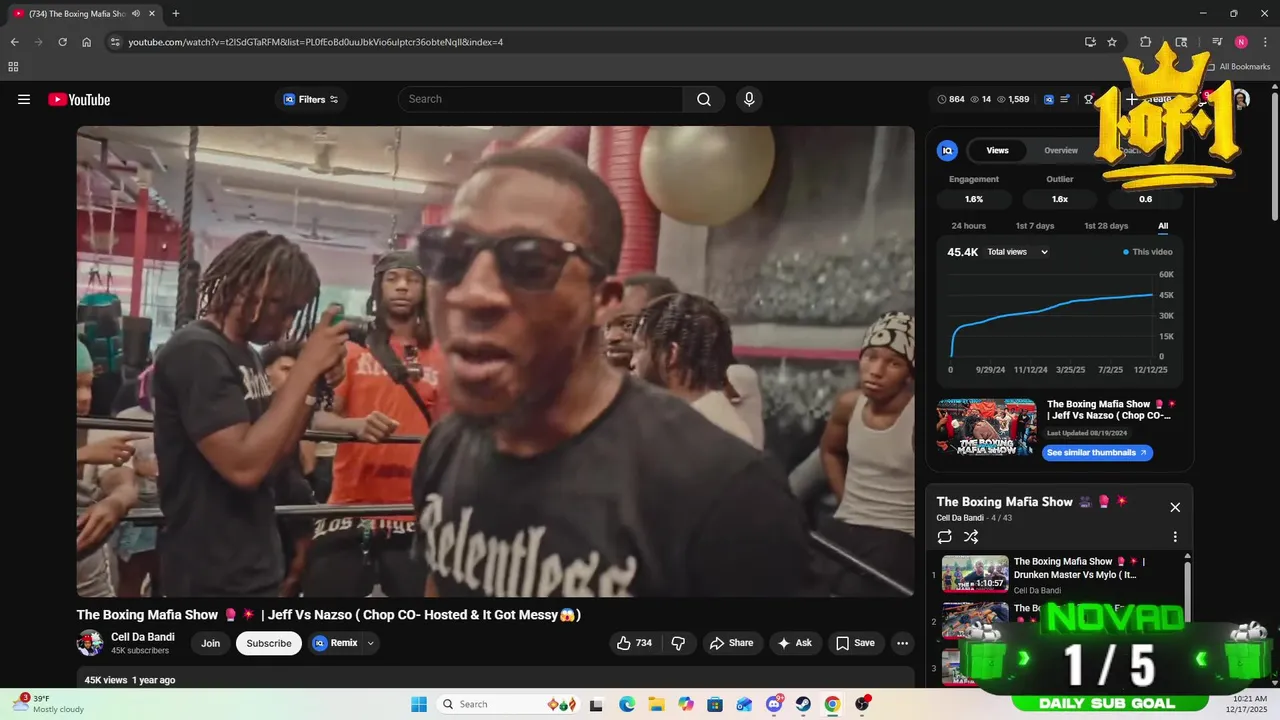Select the 1st 28 days range tab
1280x720 pixels.
tap(1106, 226)
